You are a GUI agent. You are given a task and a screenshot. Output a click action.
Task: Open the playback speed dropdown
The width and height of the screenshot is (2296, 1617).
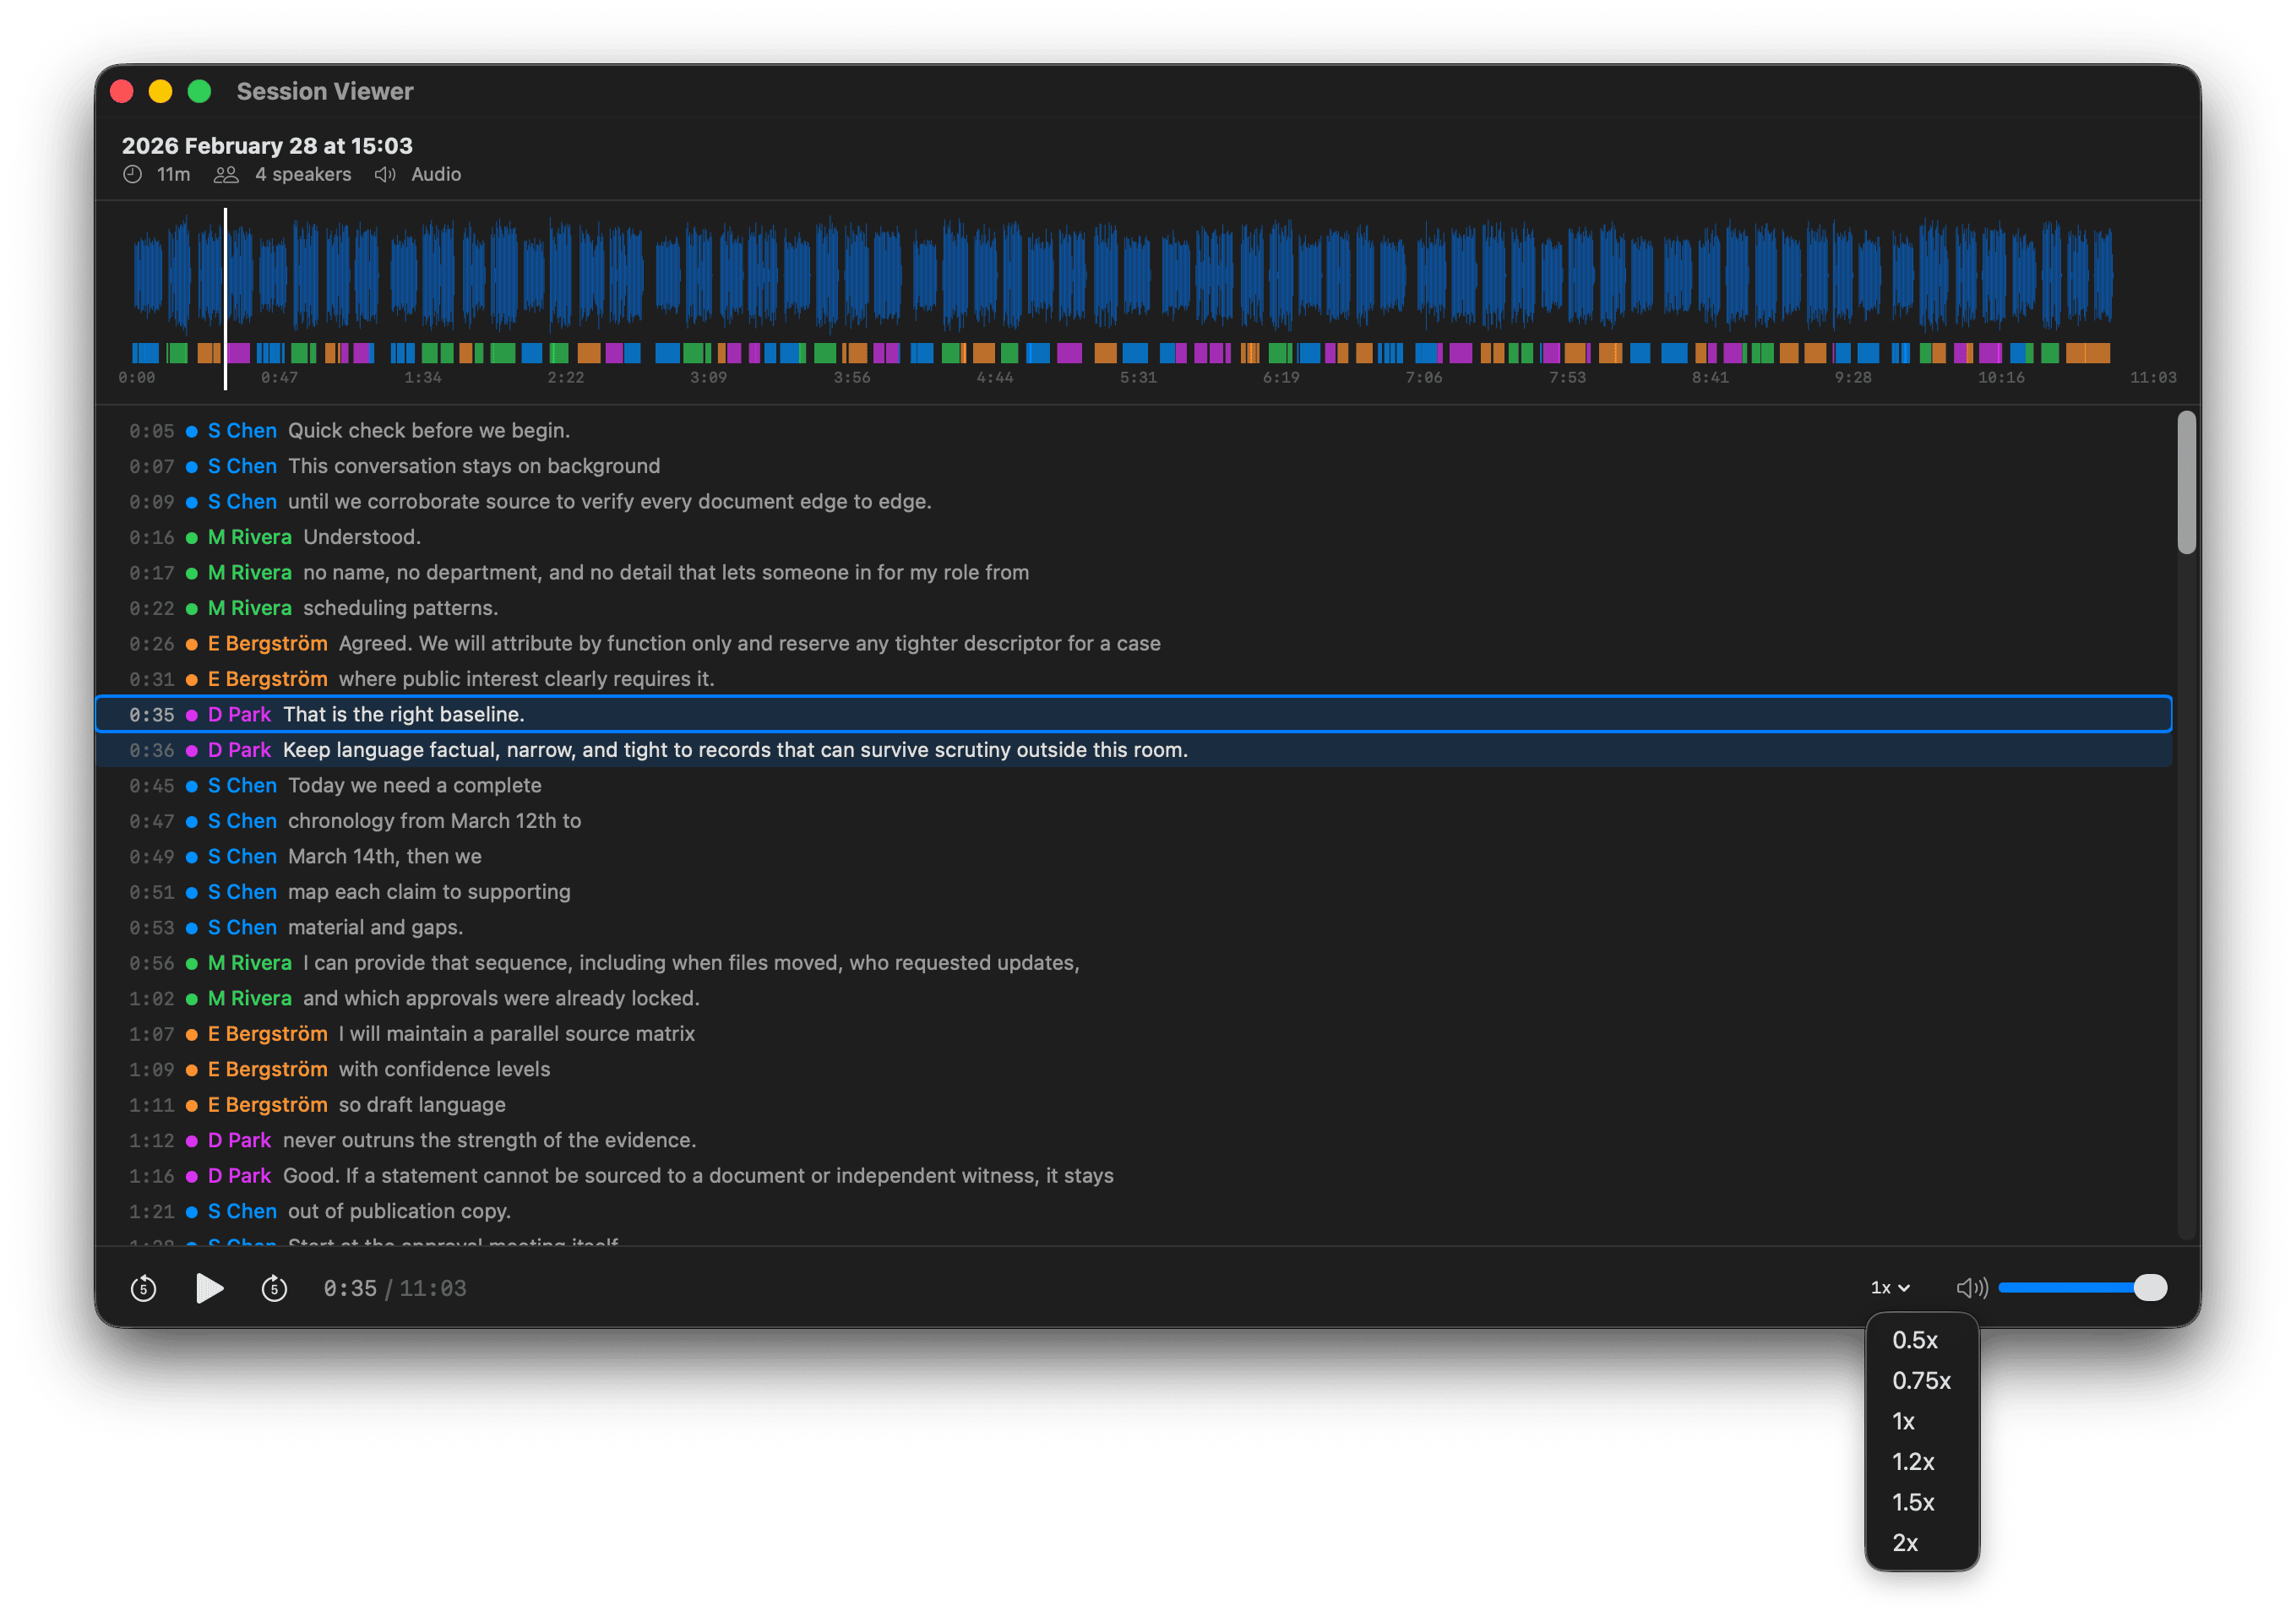click(x=1888, y=1288)
